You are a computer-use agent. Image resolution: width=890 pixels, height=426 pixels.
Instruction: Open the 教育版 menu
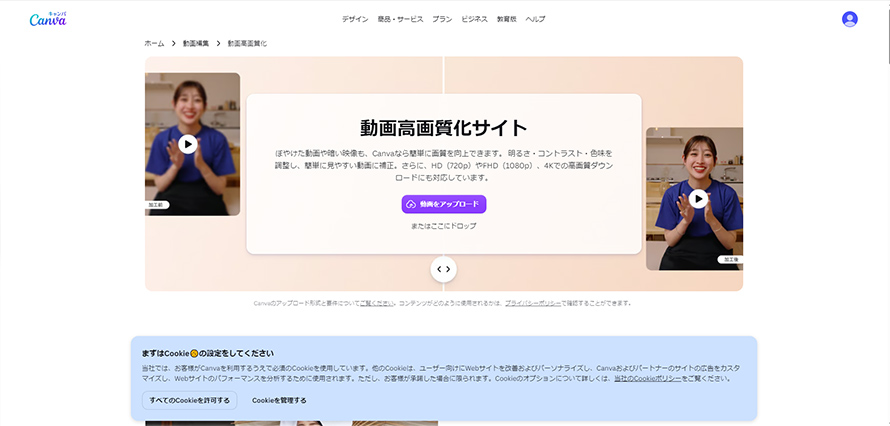tap(506, 19)
